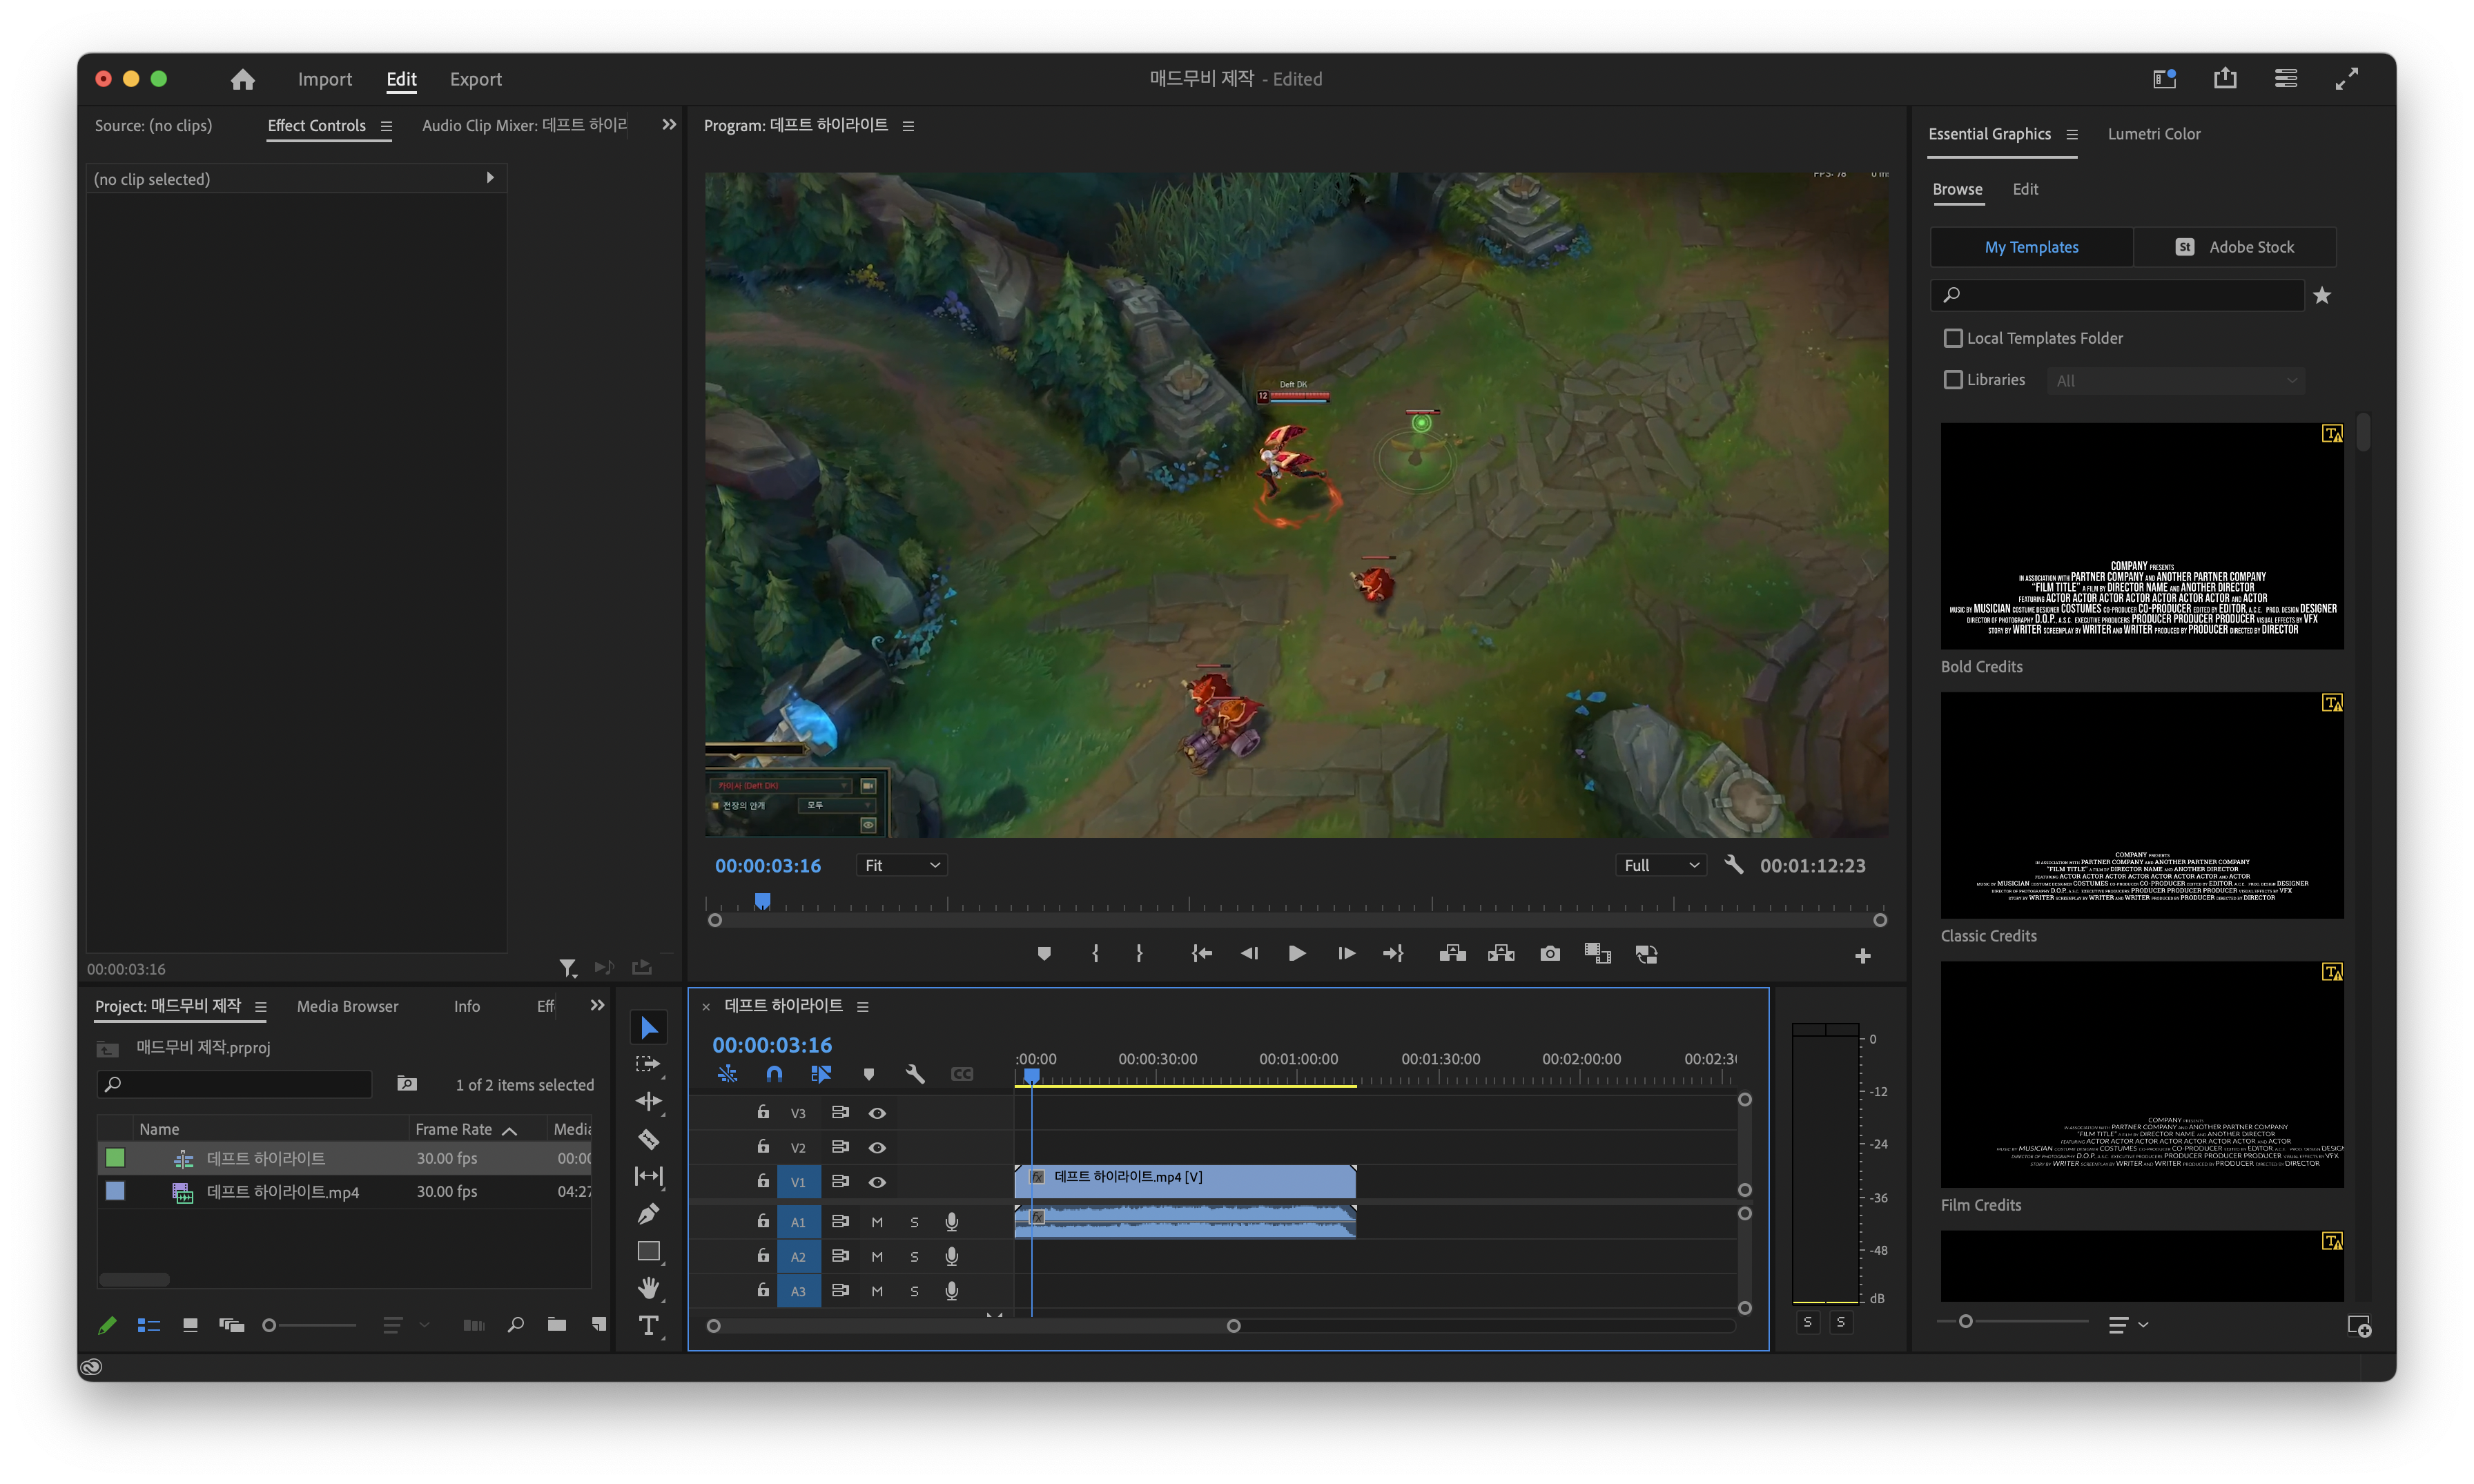Expand the hidden project panel tabs chevron

click(597, 1006)
